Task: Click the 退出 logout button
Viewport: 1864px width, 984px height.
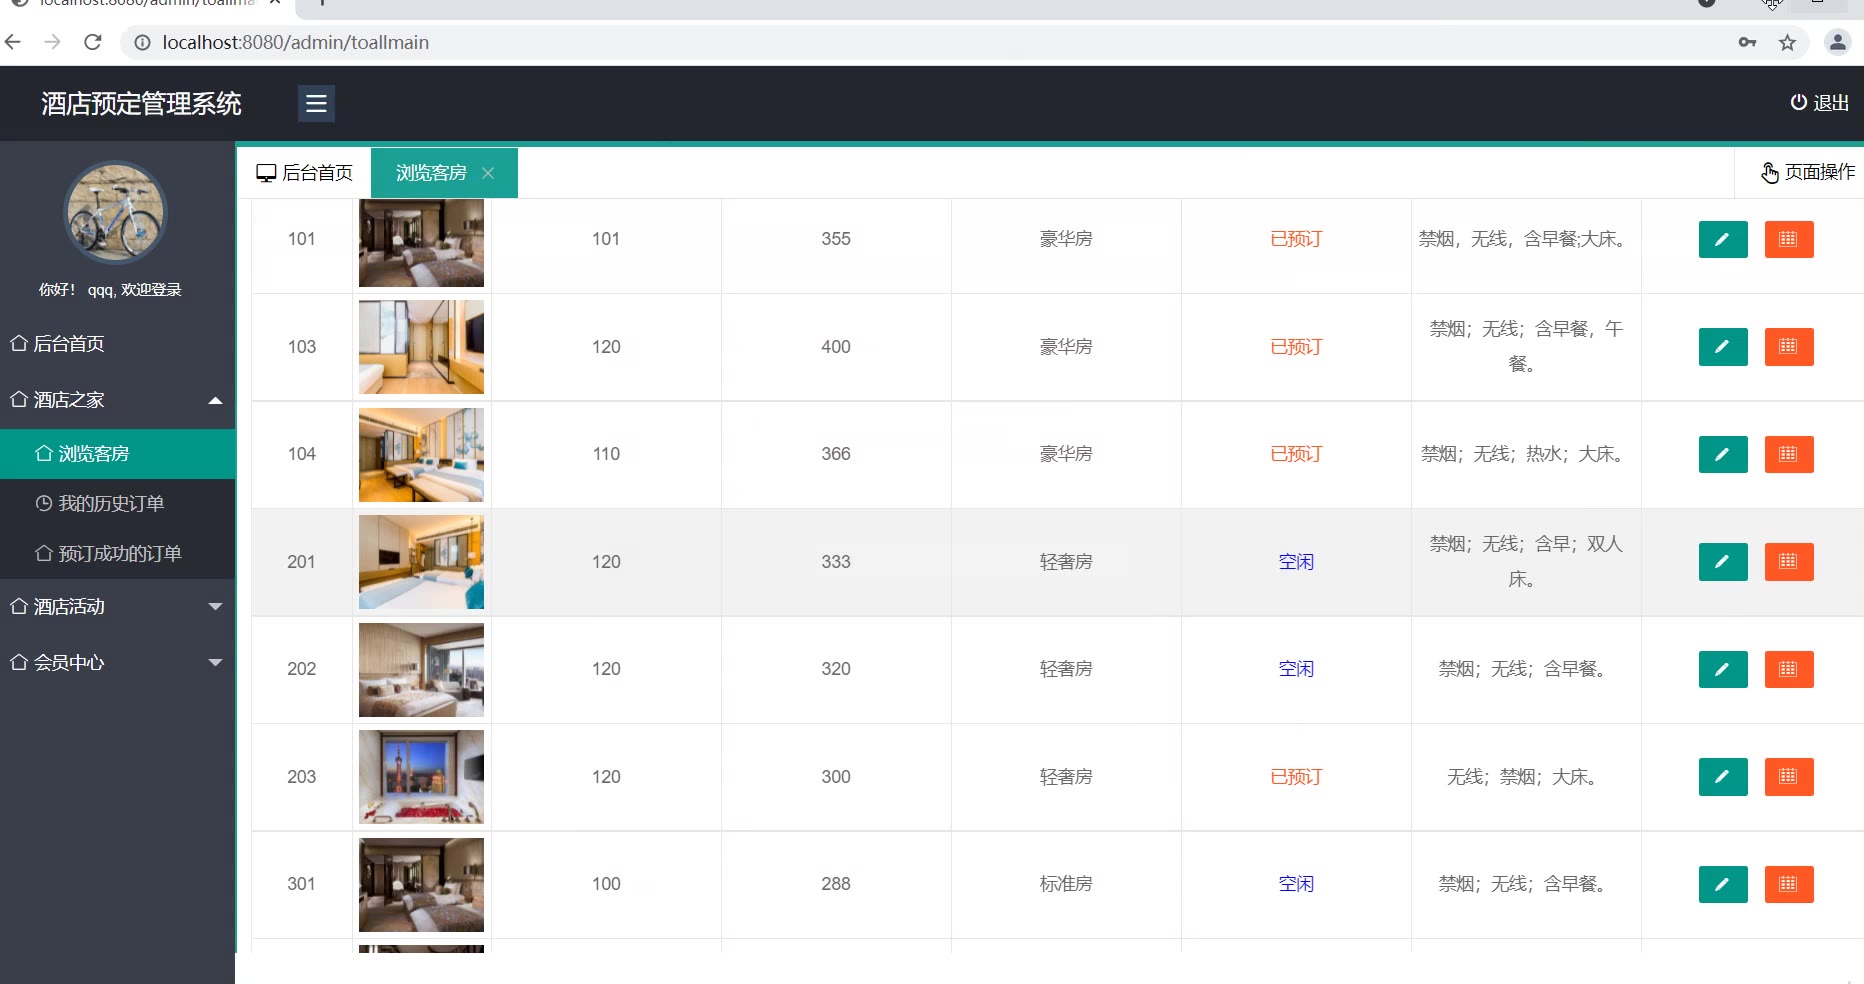Action: (x=1819, y=103)
